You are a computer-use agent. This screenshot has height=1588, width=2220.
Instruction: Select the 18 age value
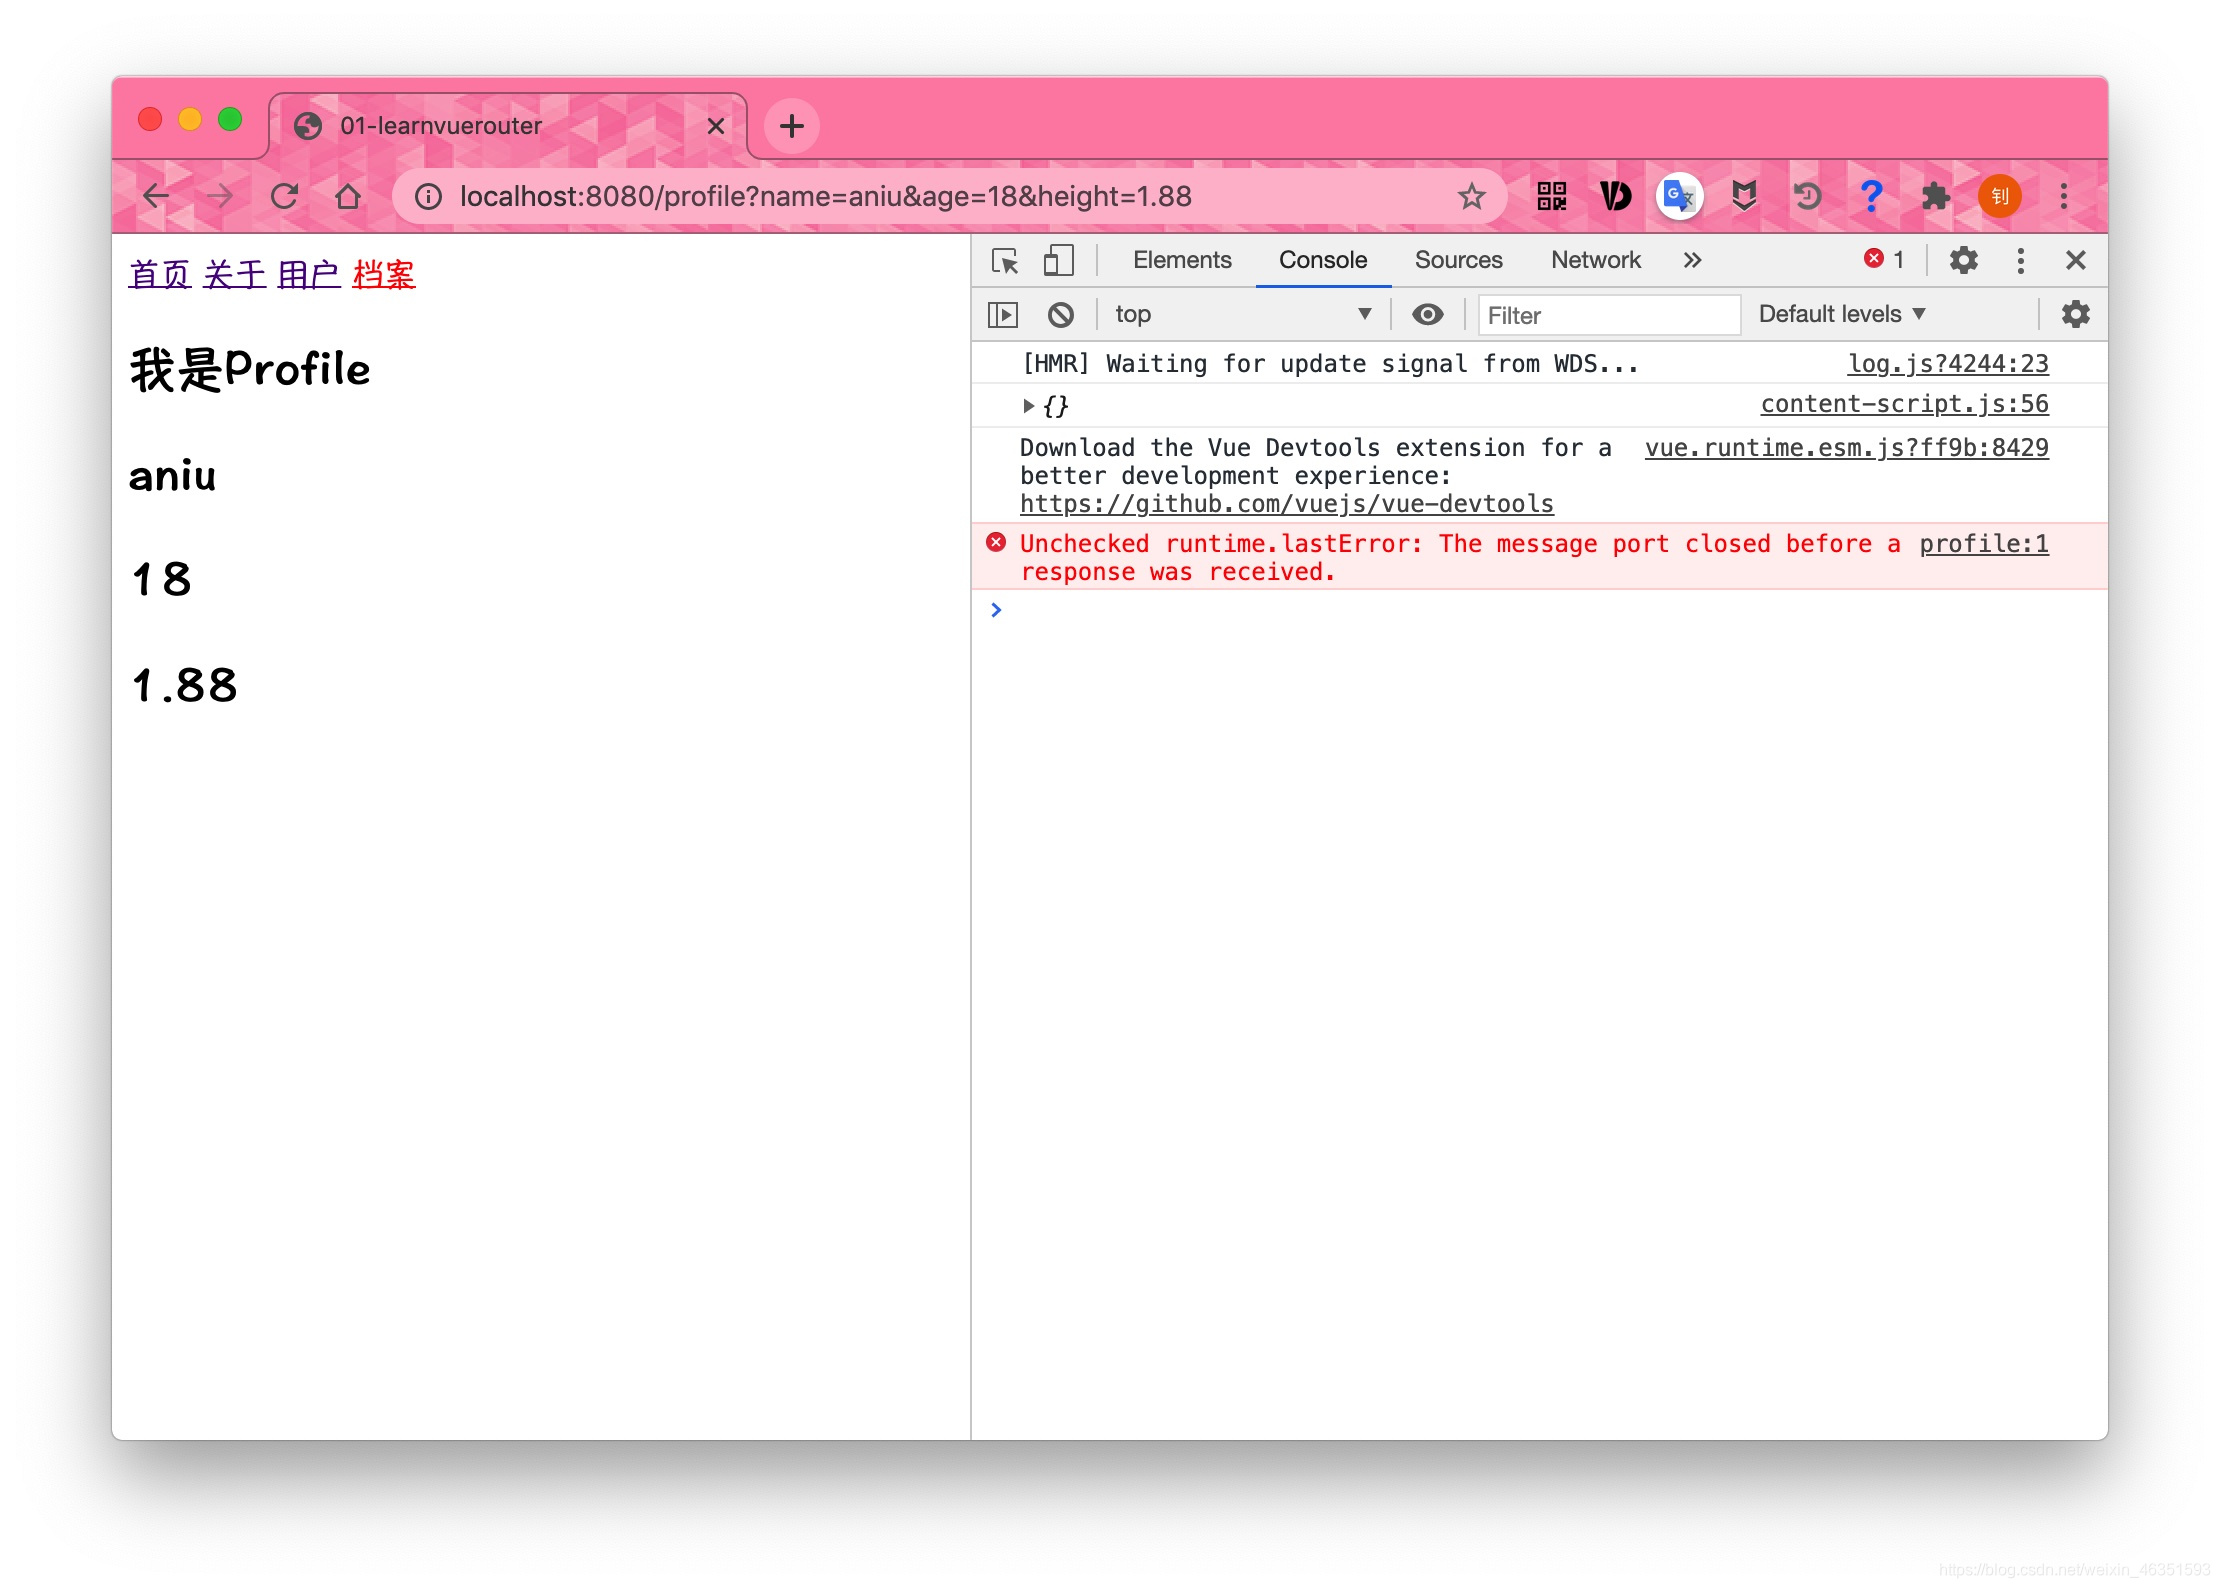point(161,580)
